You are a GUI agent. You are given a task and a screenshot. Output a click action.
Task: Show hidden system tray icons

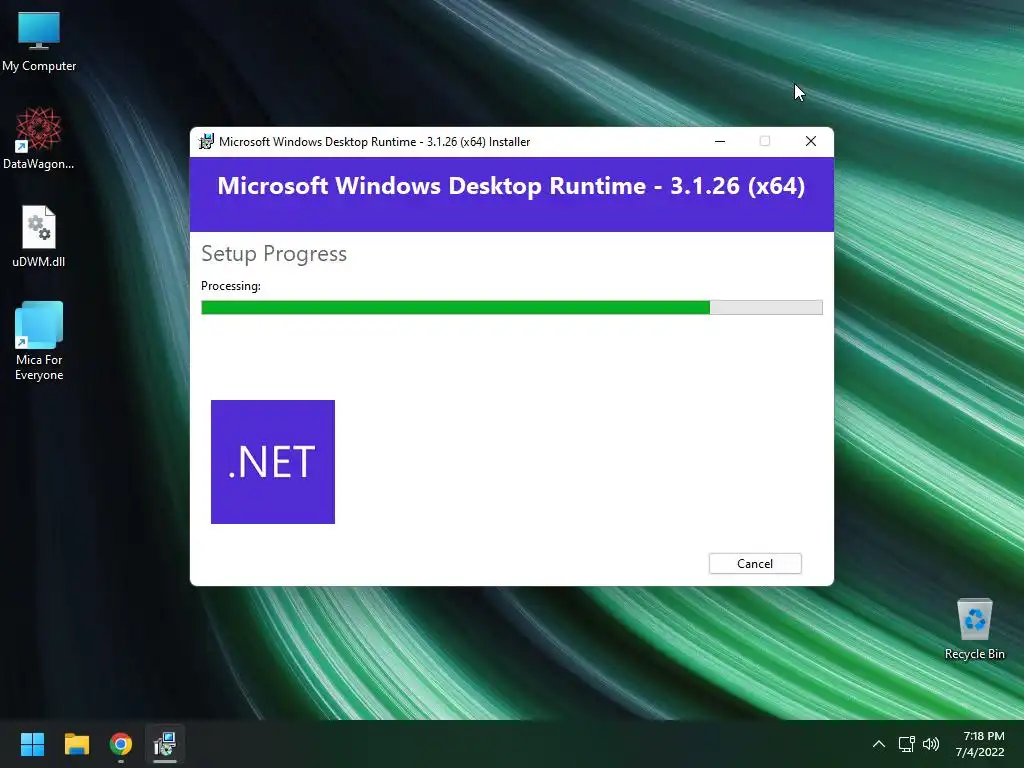[x=879, y=744]
